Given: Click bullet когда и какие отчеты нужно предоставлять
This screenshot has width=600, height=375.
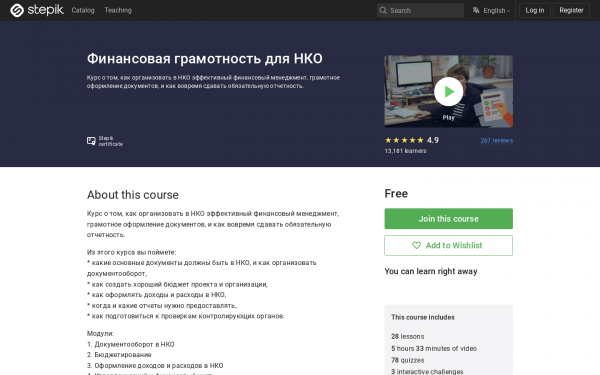Looking at the screenshot, I should pos(162,305).
